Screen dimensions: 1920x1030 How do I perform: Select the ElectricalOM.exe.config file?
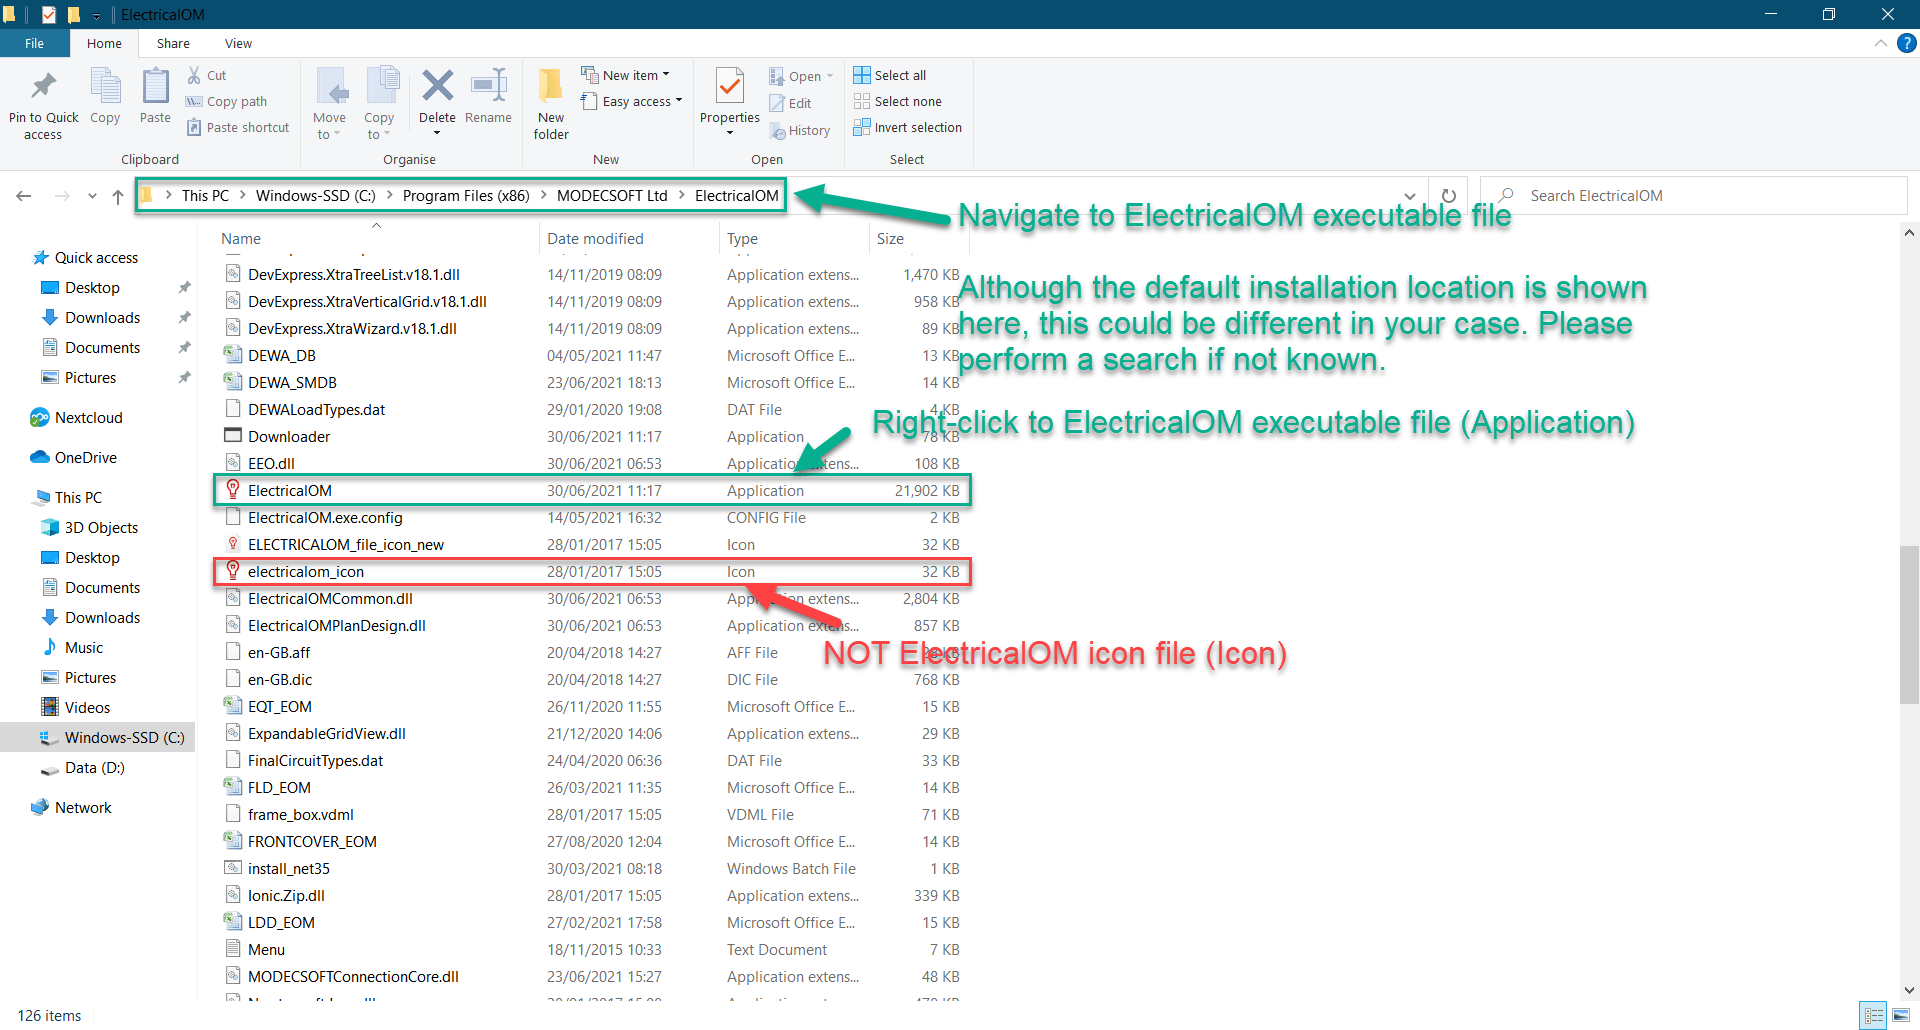(x=592, y=518)
